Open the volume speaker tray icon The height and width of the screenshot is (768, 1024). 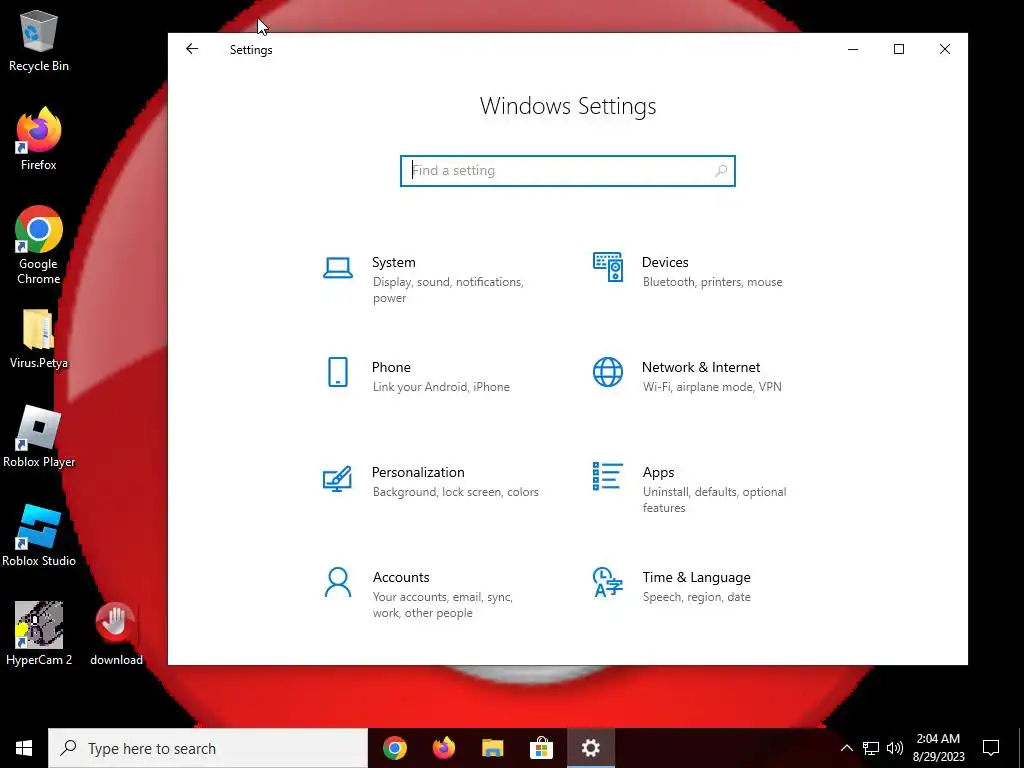tap(895, 748)
